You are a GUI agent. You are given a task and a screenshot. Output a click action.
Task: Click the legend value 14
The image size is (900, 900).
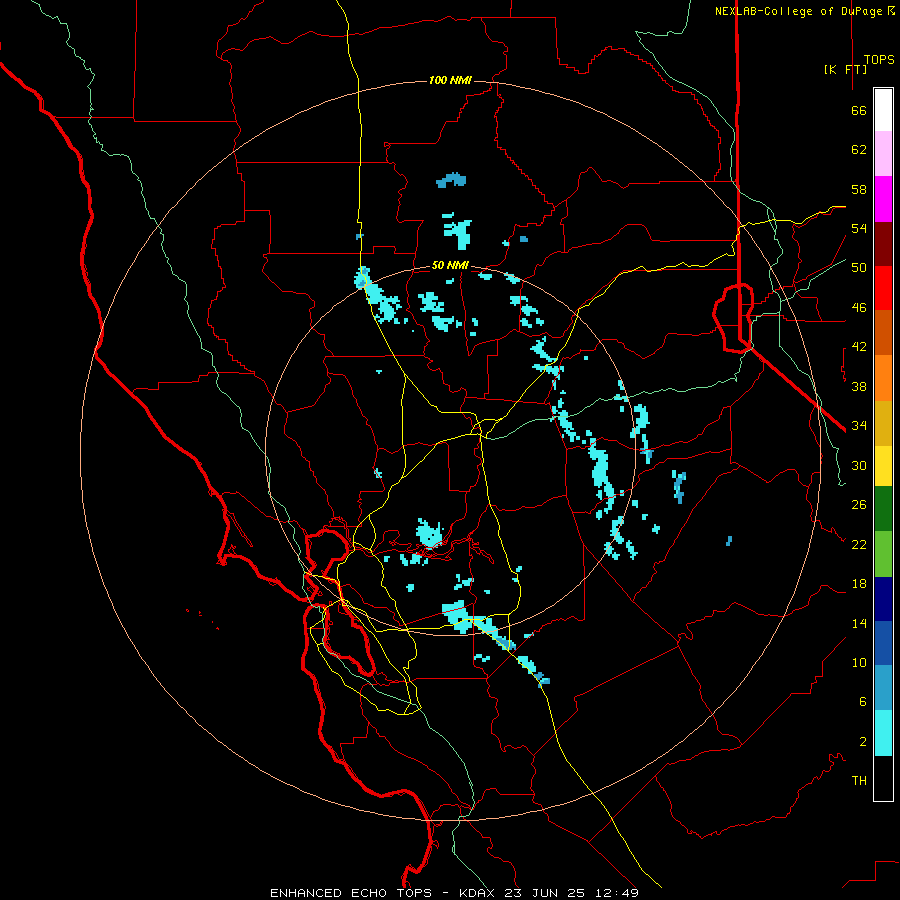tap(859, 623)
